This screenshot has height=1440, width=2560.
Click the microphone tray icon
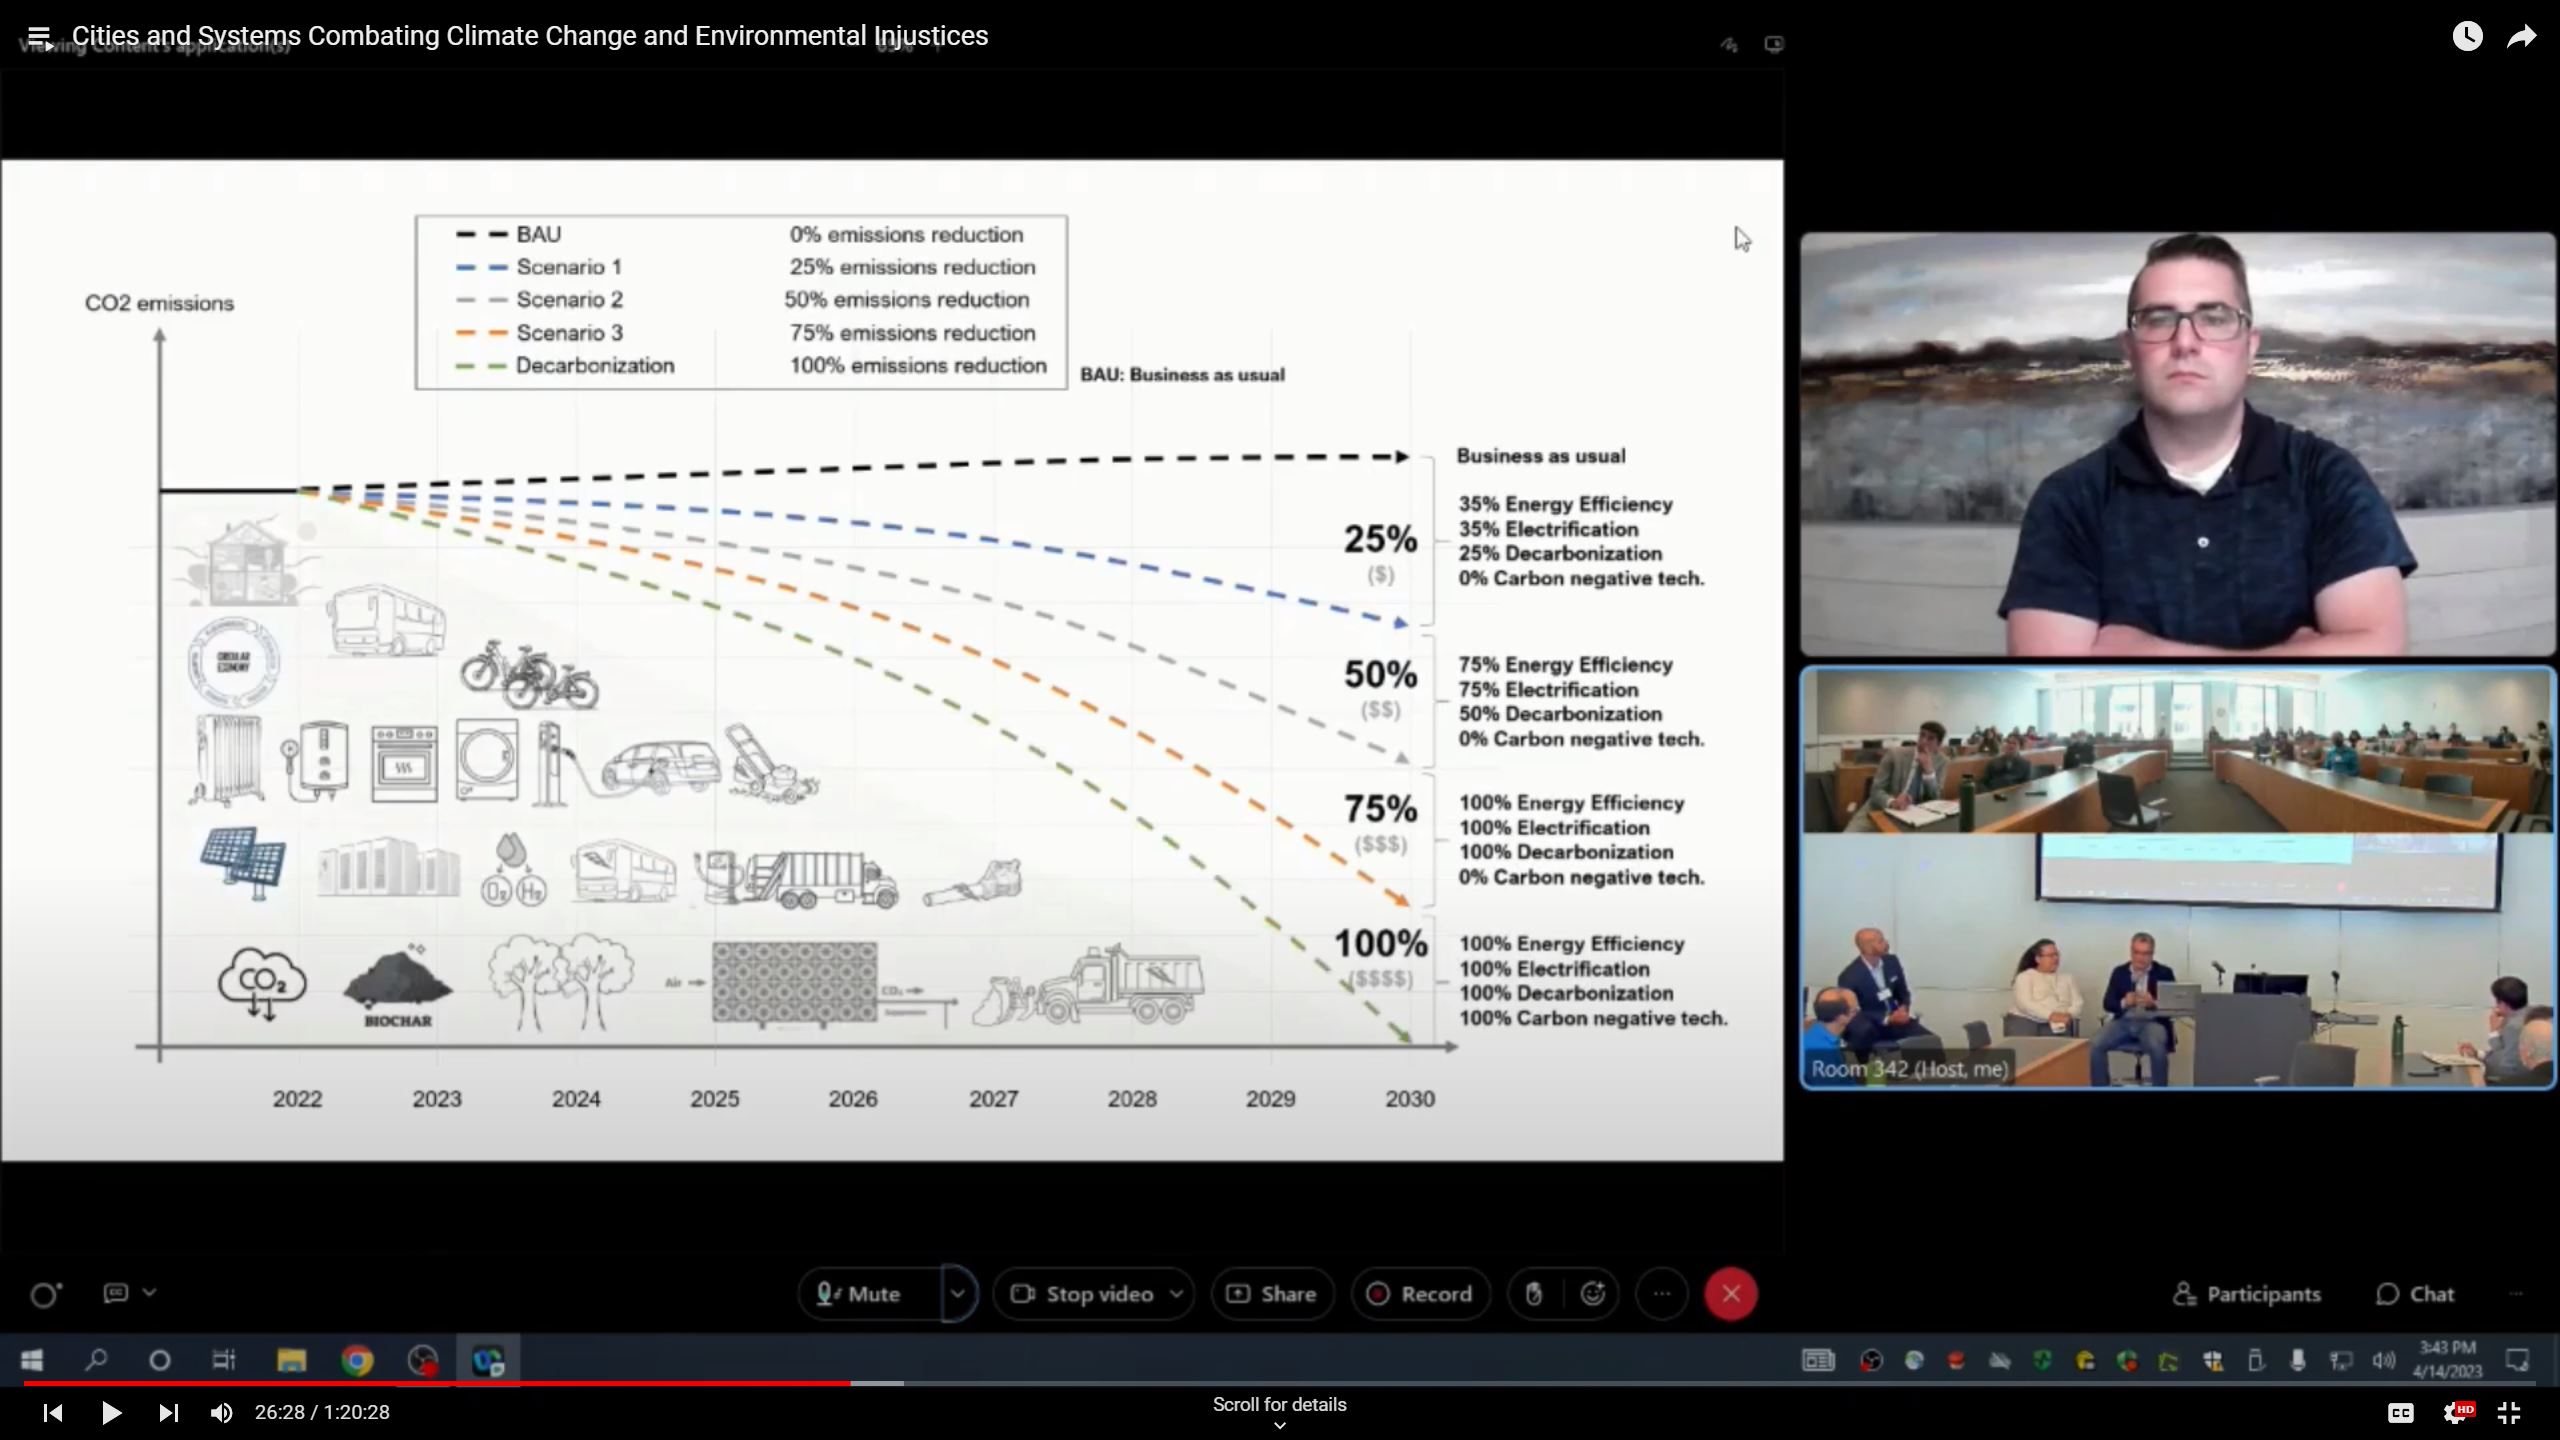[x=2298, y=1360]
